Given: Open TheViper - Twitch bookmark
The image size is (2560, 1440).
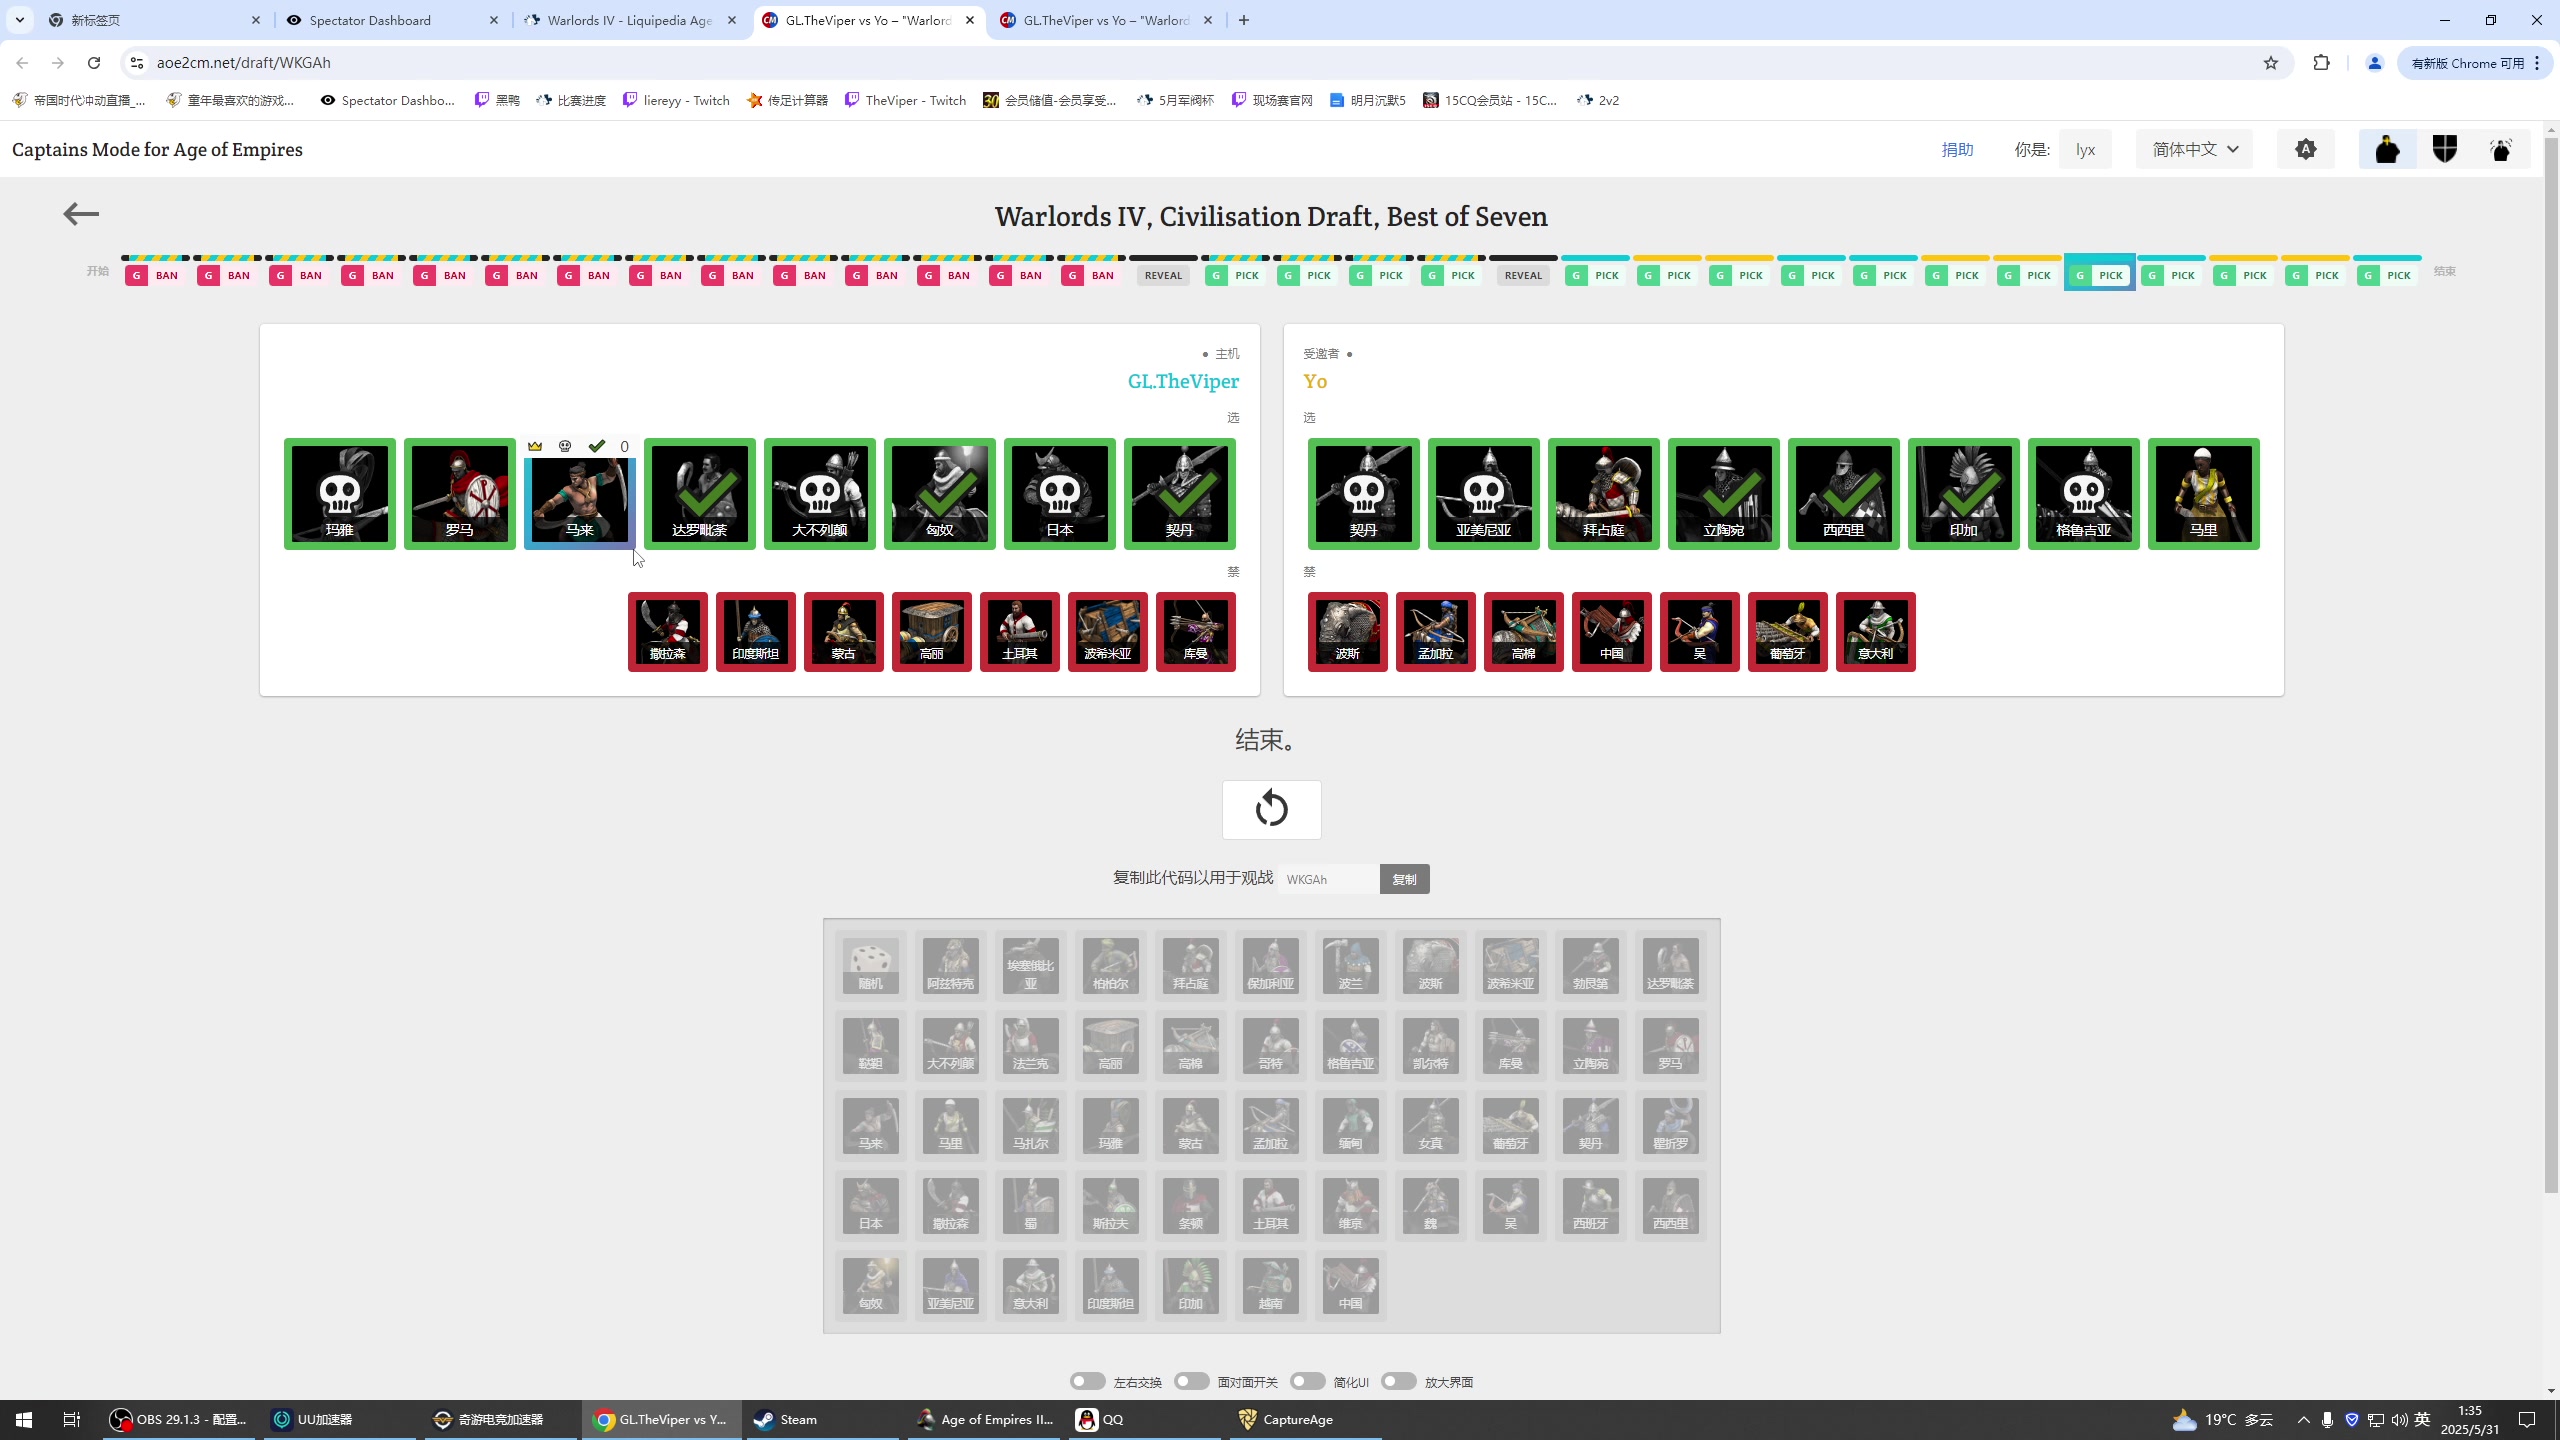Looking at the screenshot, I should (x=906, y=100).
